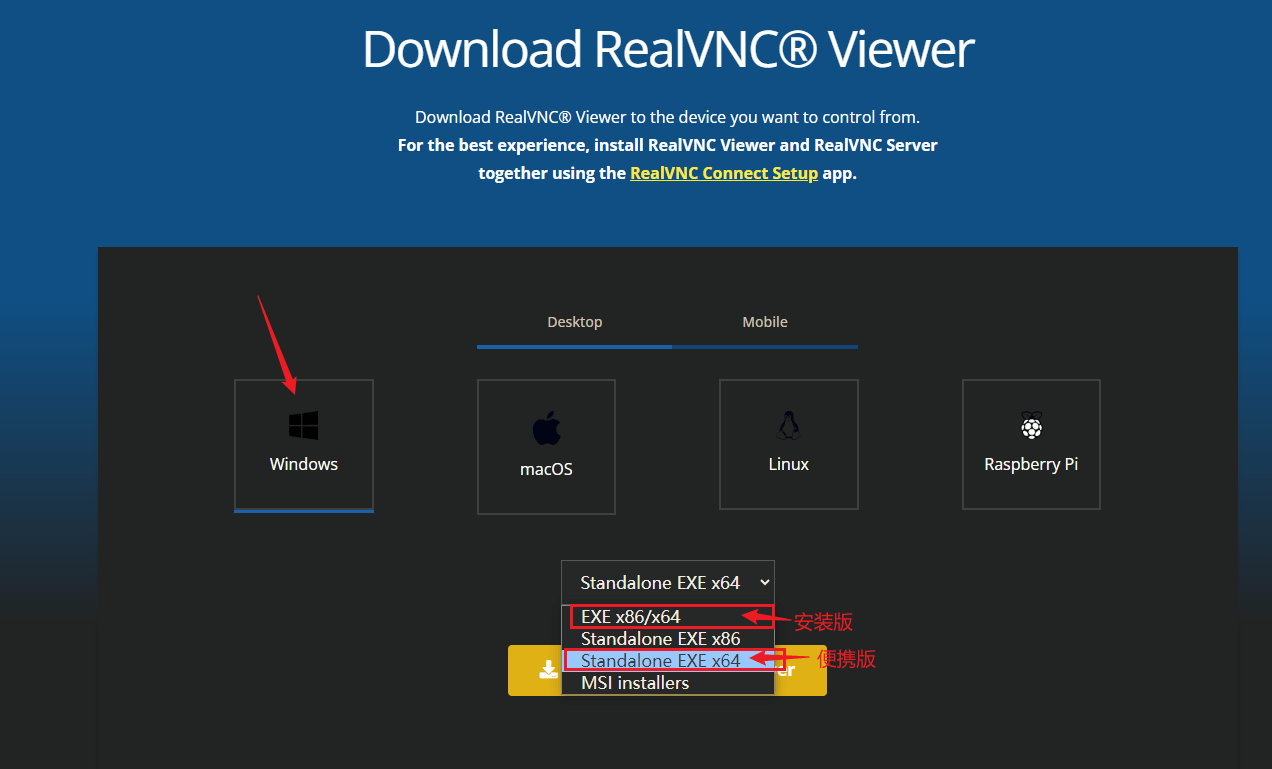Choose EXE x86/x64 from the list
Viewport: 1272px width, 769px height.
[x=667, y=617]
